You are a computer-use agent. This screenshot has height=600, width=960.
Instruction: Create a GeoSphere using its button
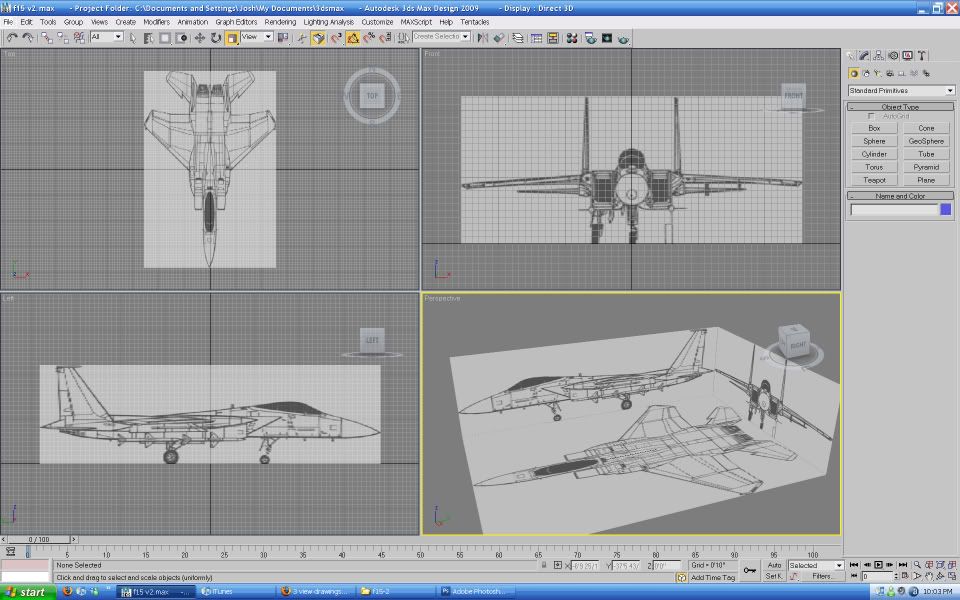pos(926,141)
